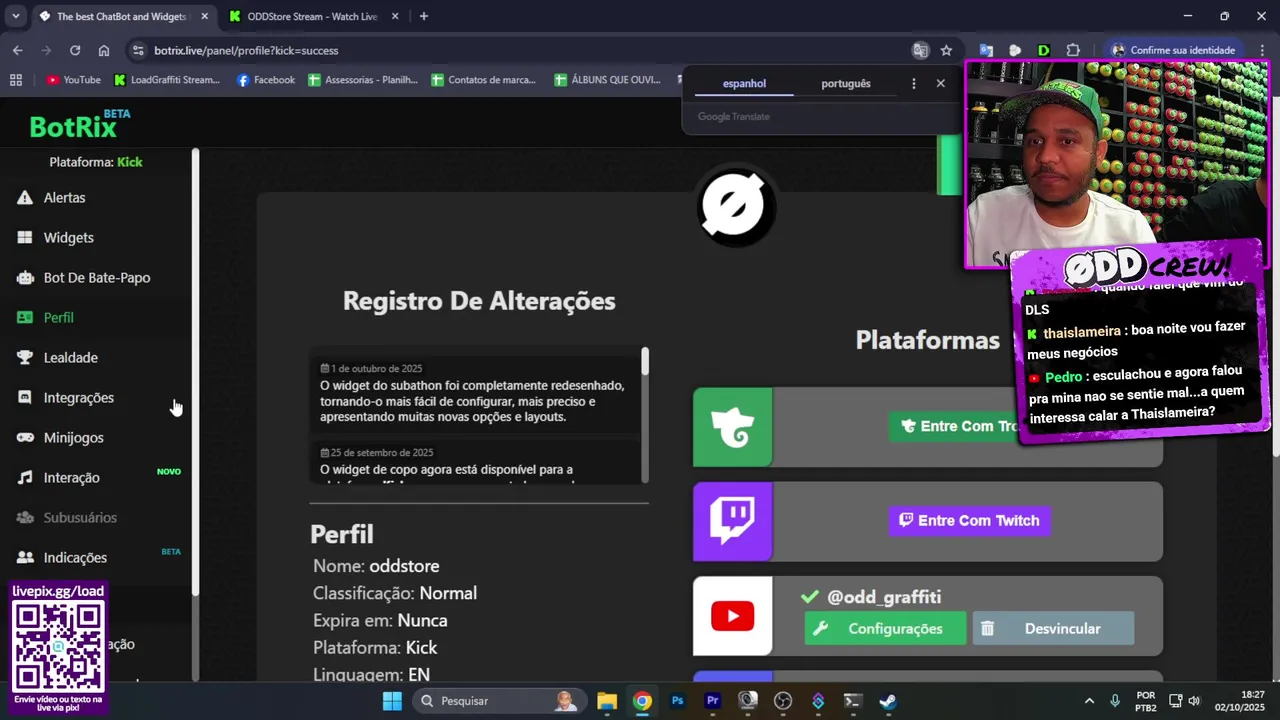Open the Lealdade sidebar section
Viewport: 1280px width, 720px height.
coord(70,358)
